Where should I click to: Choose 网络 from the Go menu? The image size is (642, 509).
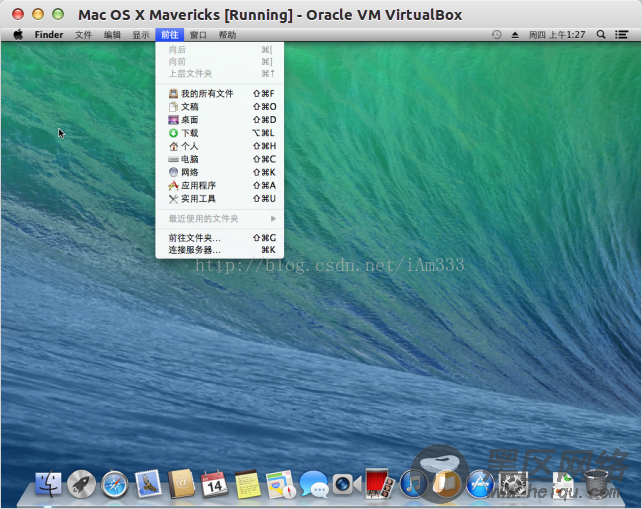point(220,172)
